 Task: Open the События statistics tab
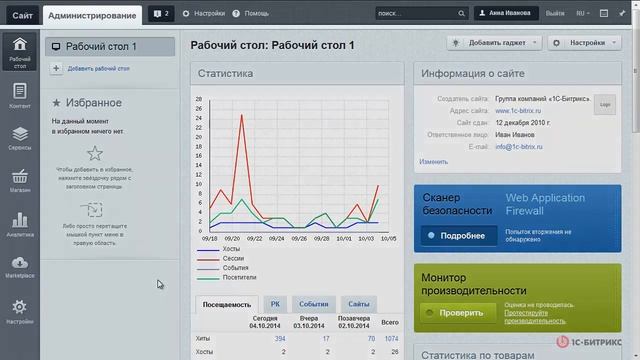pos(313,304)
